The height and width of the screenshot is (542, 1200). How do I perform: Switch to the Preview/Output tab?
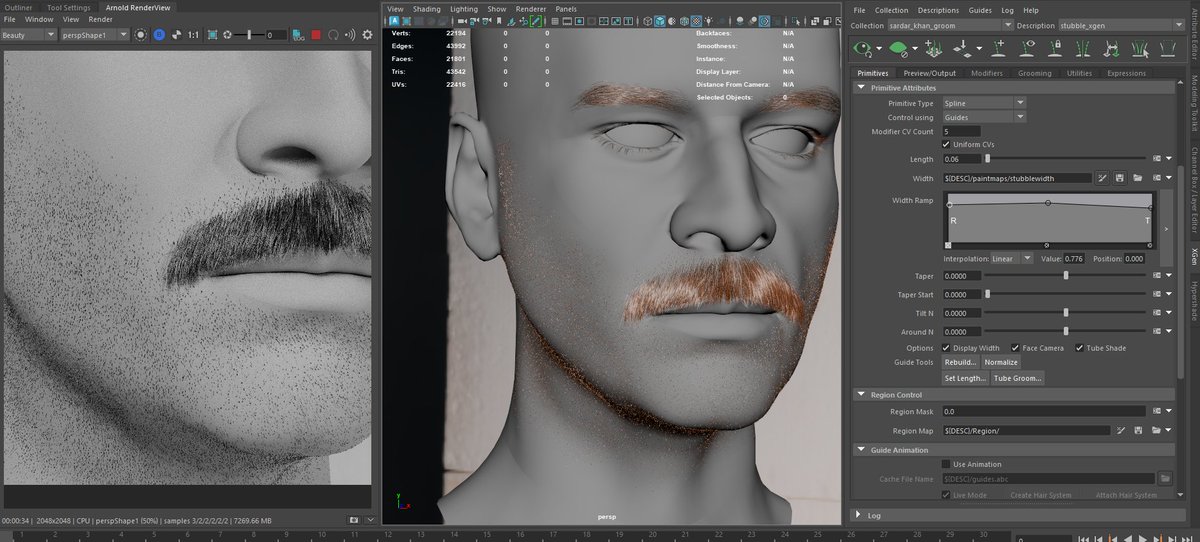[929, 73]
